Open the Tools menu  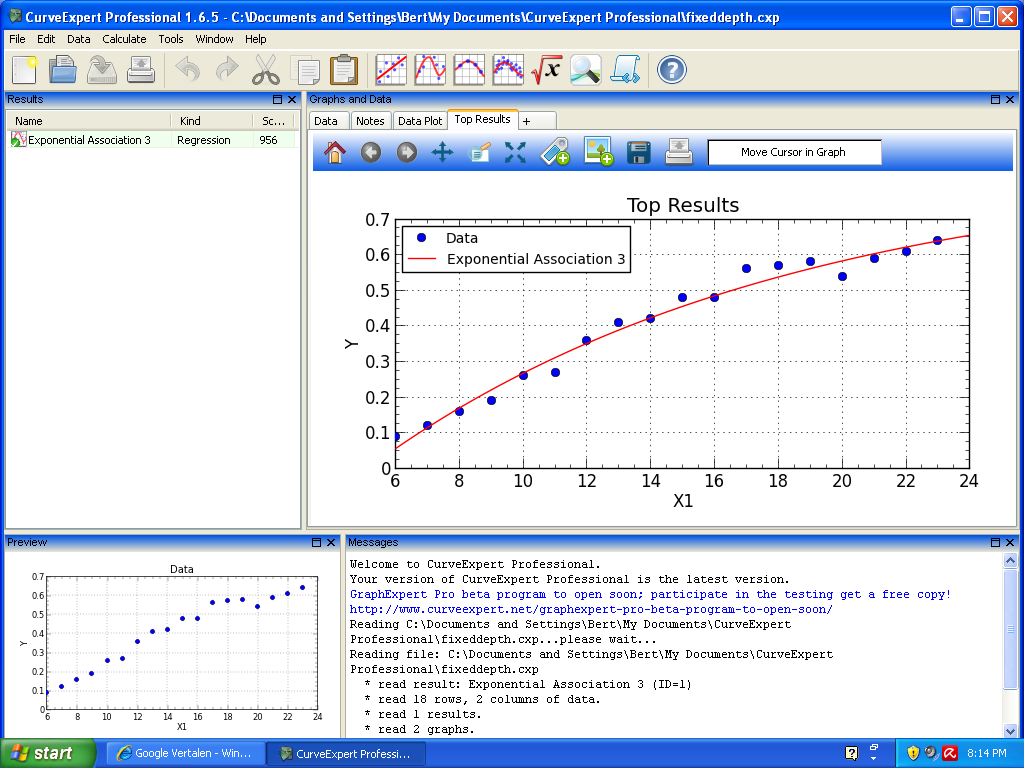(171, 39)
